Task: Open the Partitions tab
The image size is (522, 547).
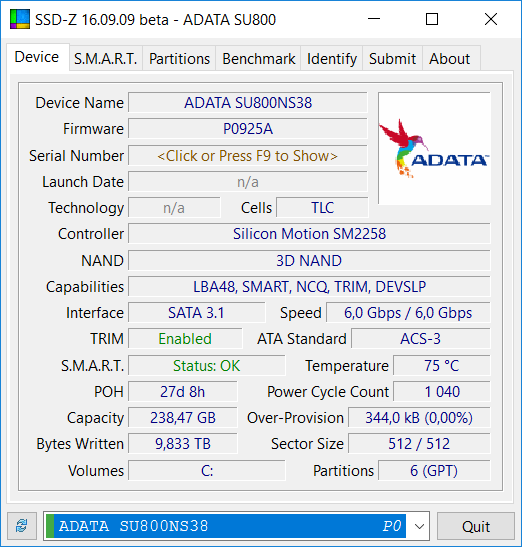Action: point(179,59)
